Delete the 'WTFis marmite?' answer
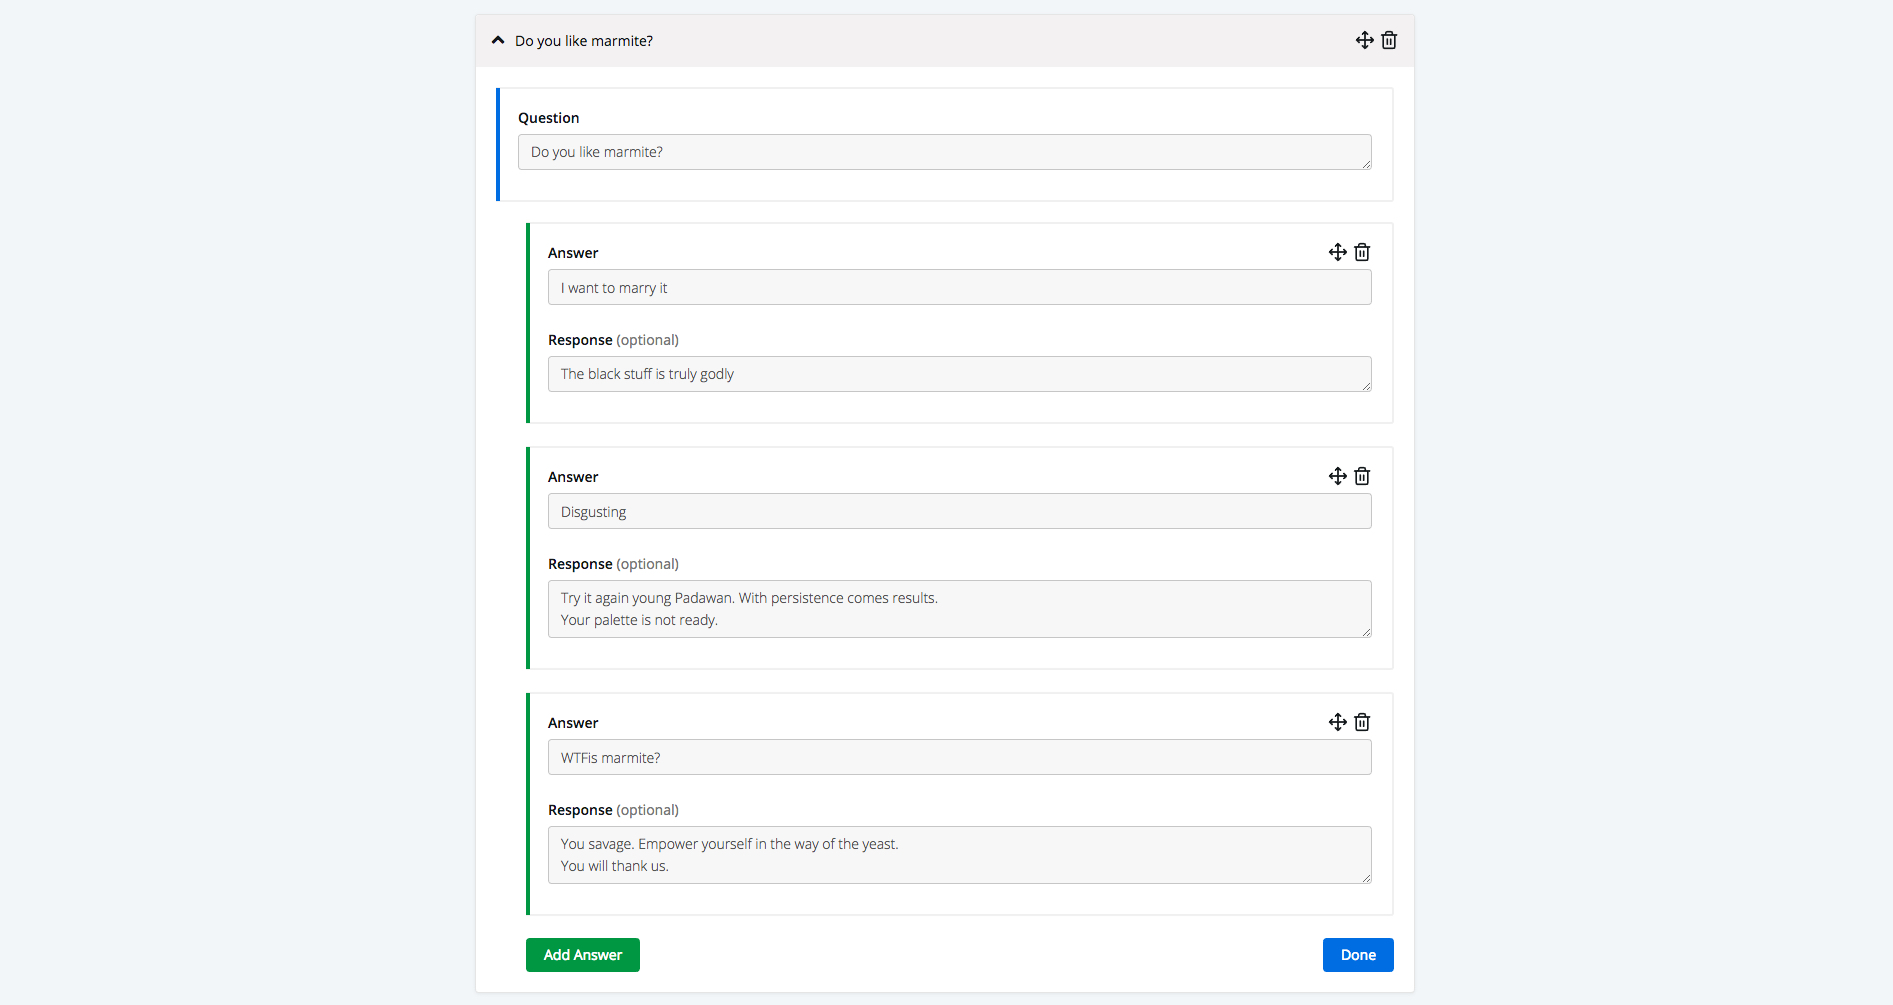Image resolution: width=1893 pixels, height=1005 pixels. [1362, 722]
